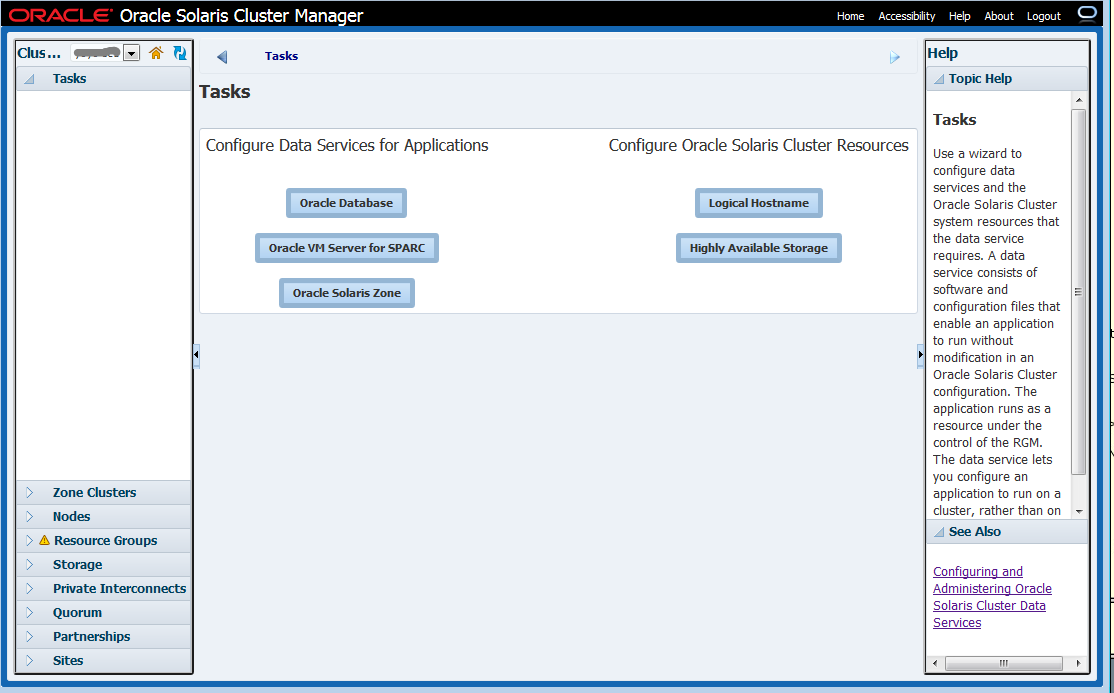Screen dimensions: 1114x693
Task: Click the Topic Help label
Action: [980, 79]
